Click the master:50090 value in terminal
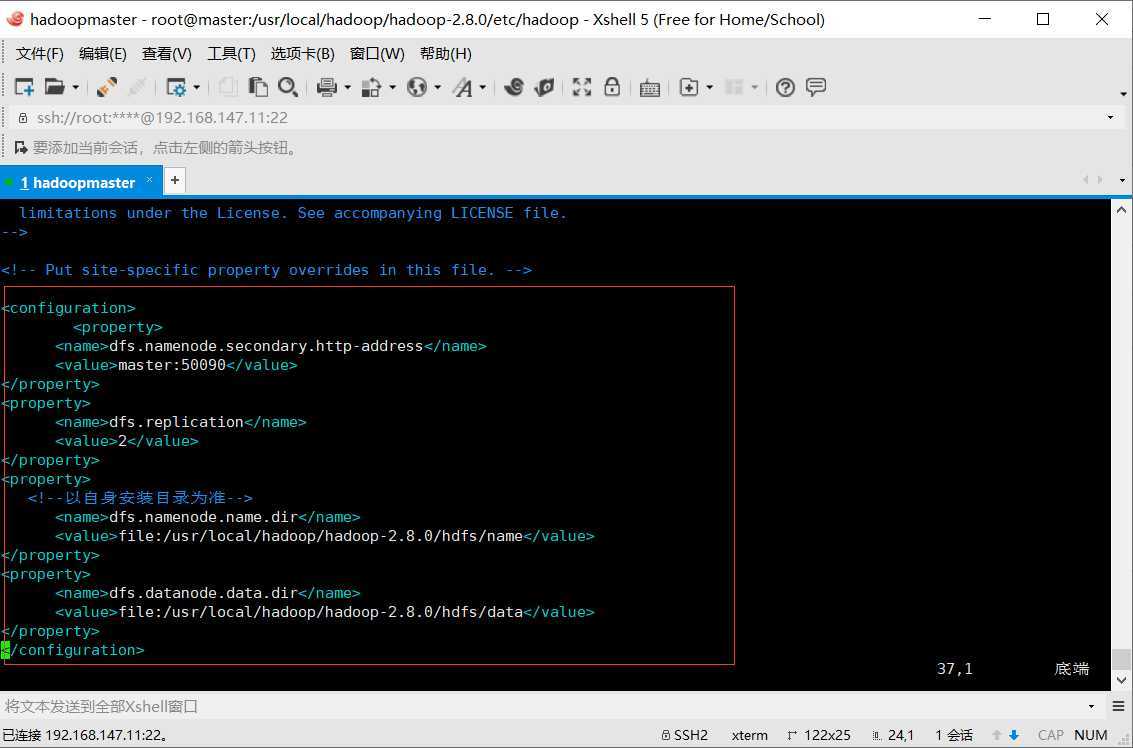Screen dimensions: 1133x748 pyautogui.click(x=172, y=365)
